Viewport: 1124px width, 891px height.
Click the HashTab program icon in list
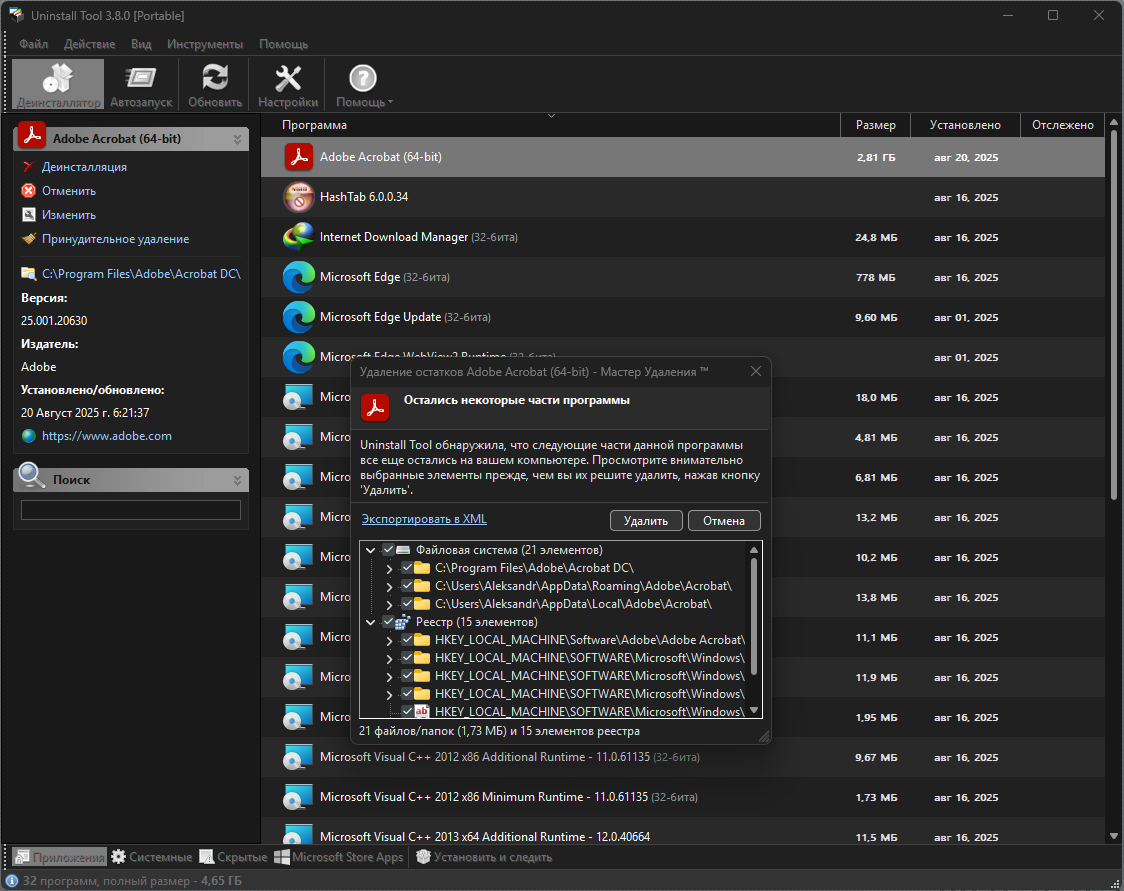tap(299, 197)
